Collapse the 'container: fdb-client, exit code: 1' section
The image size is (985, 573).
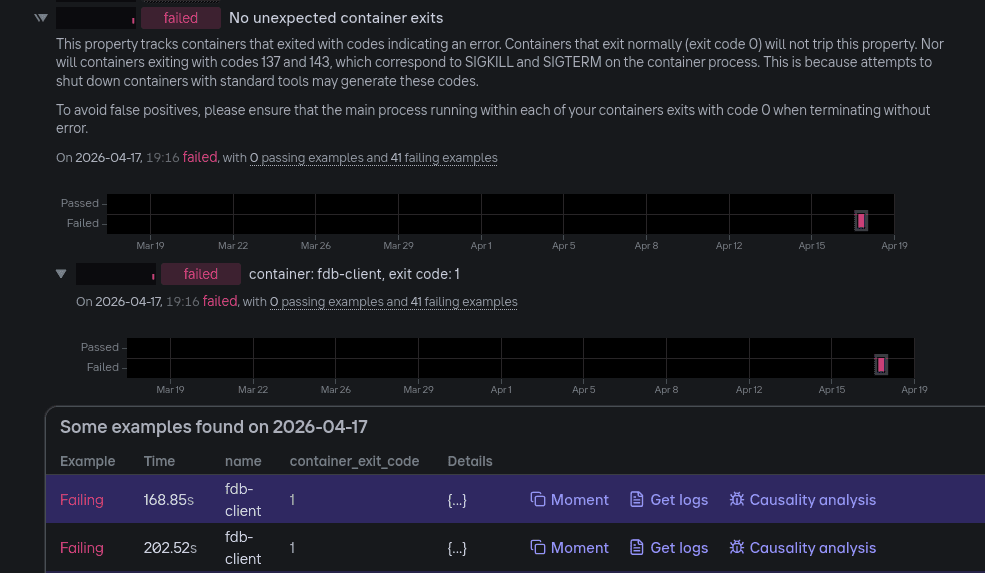click(x=61, y=273)
